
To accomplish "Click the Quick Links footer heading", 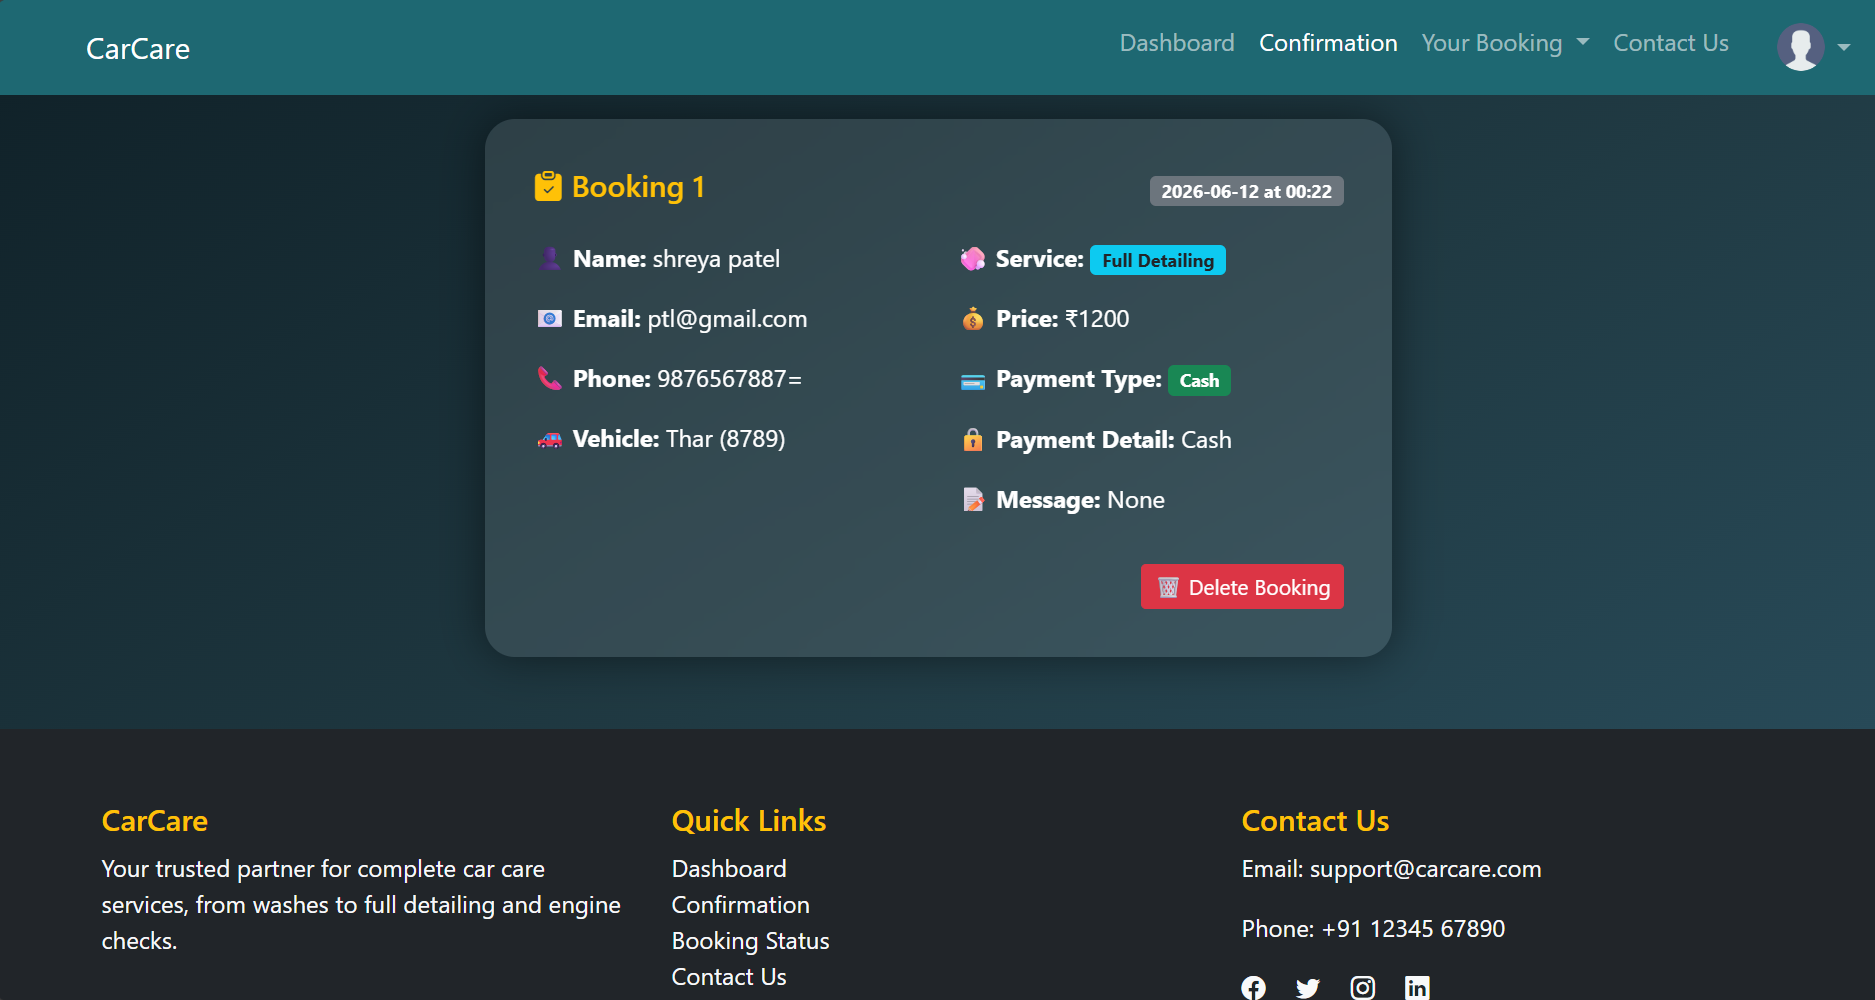I will 749,821.
